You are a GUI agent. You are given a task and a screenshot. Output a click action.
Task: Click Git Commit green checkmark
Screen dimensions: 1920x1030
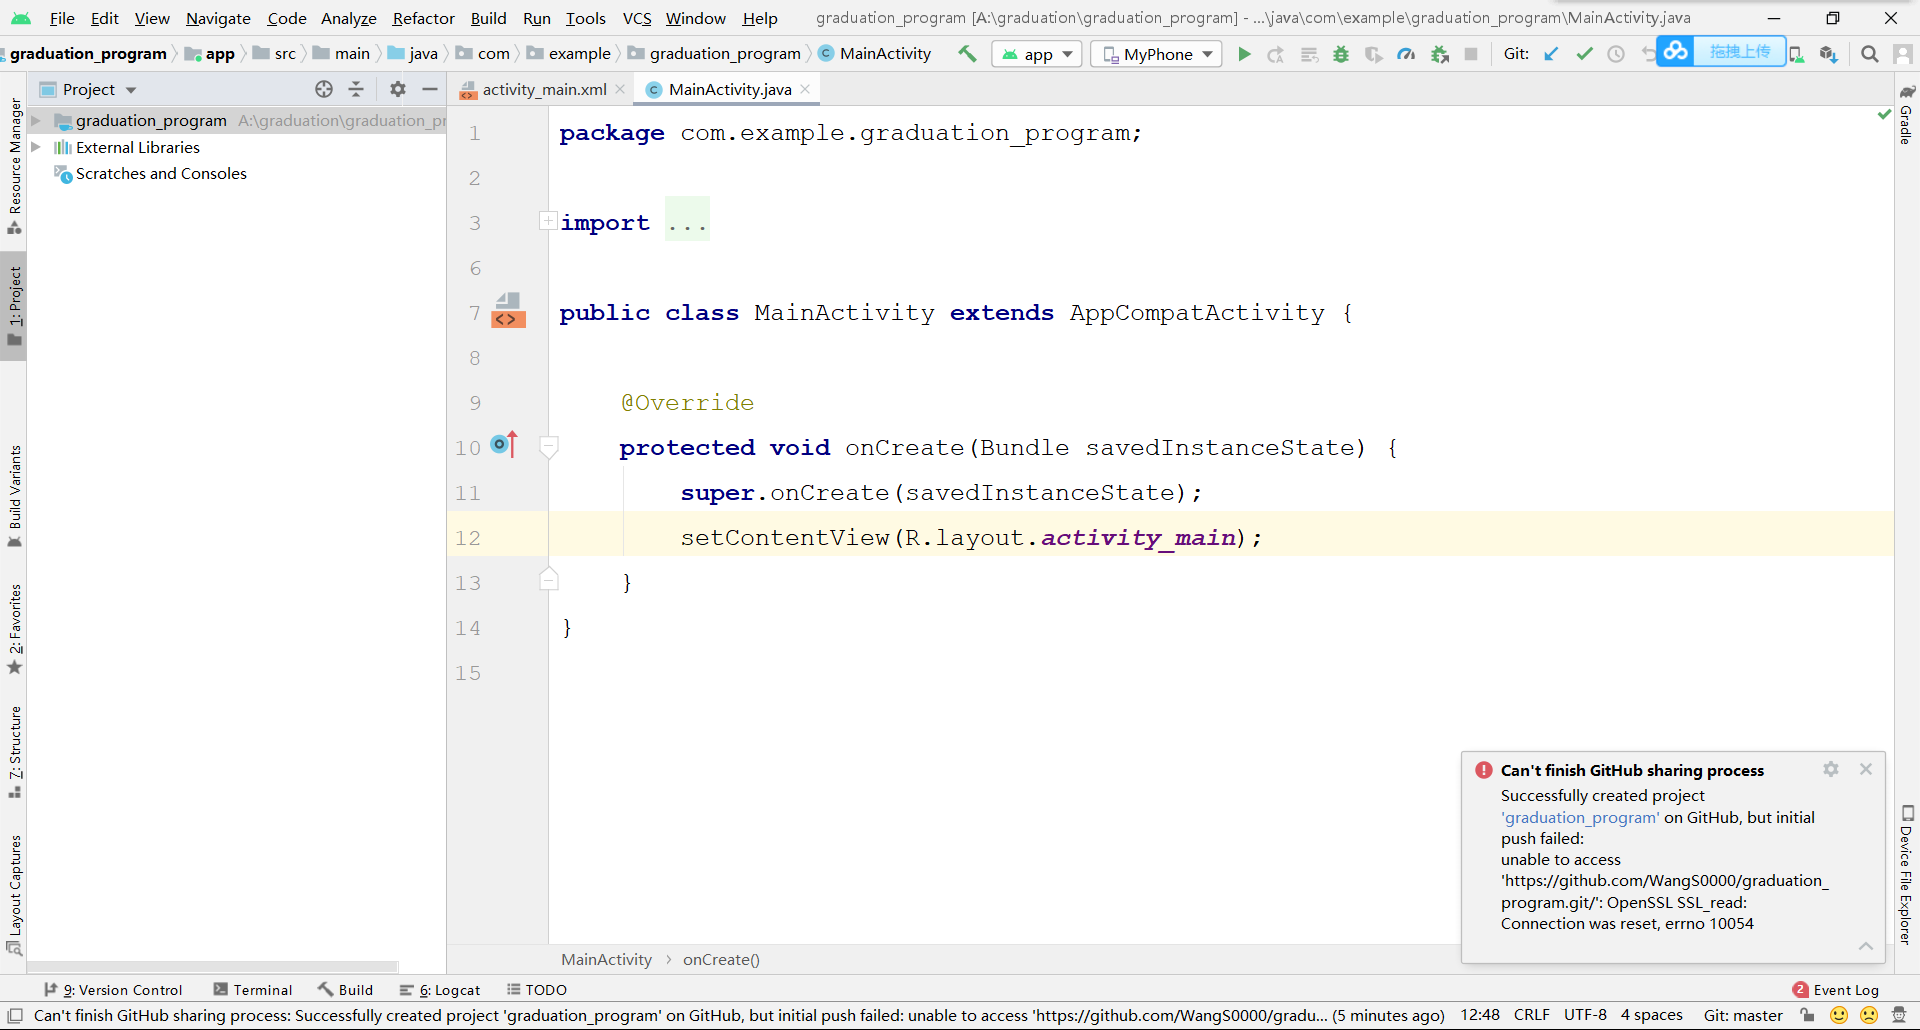click(x=1584, y=54)
